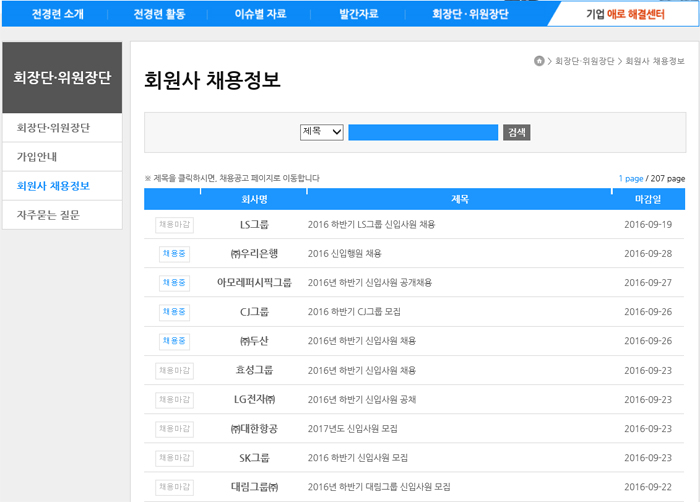Click the home icon in breadcrumb

(x=540, y=61)
